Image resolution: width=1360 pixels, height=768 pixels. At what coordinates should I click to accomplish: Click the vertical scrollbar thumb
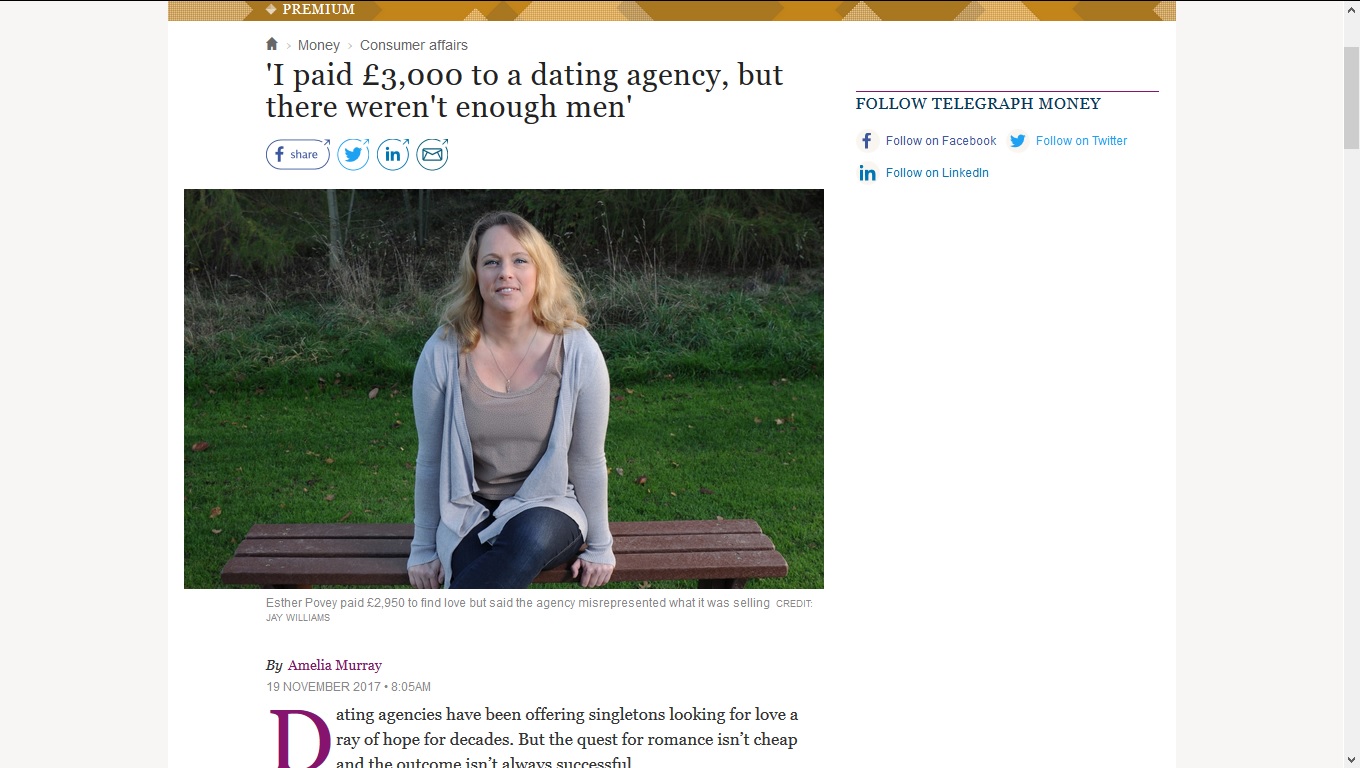[1351, 98]
